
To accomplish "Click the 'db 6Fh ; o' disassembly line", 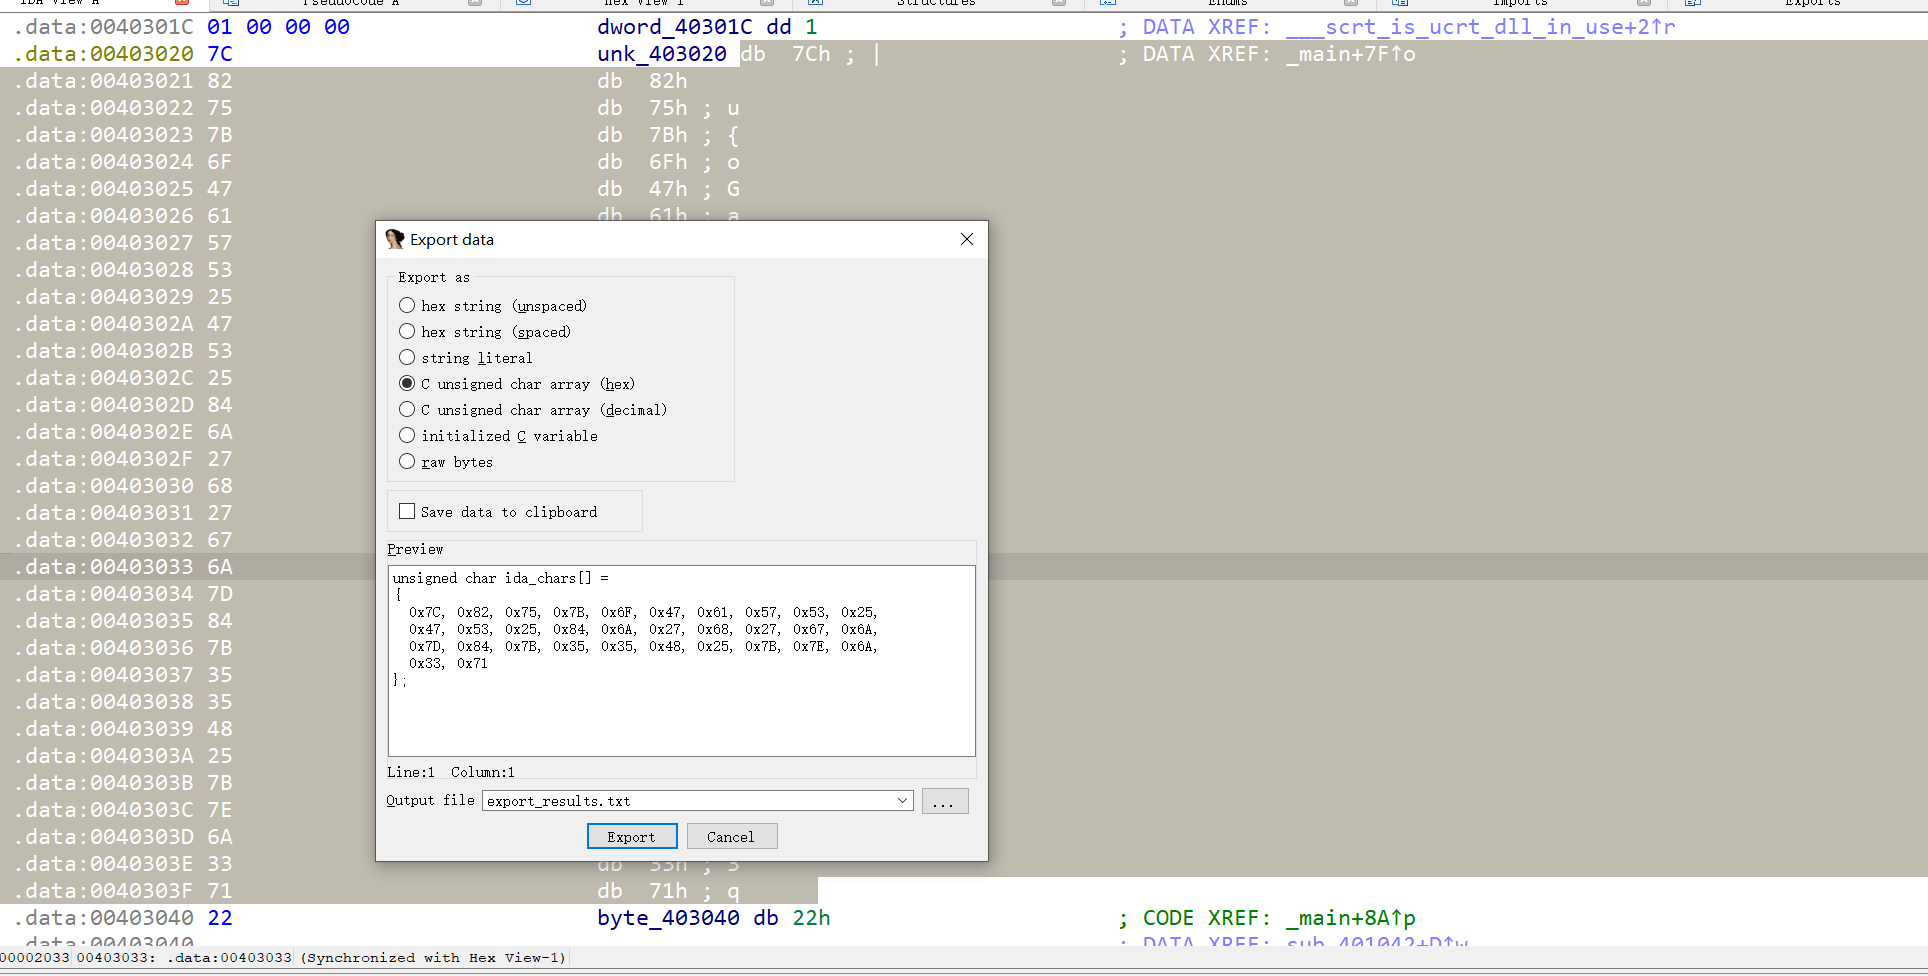I will [668, 162].
